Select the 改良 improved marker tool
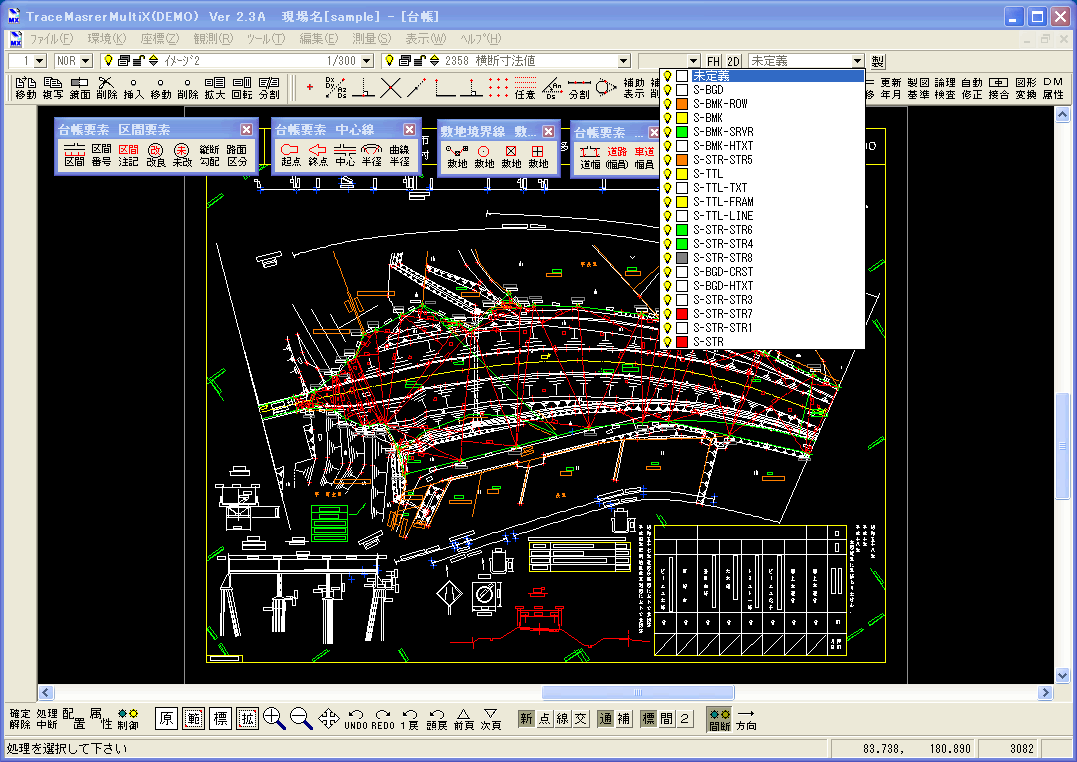The height and width of the screenshot is (762, 1077). click(x=155, y=155)
